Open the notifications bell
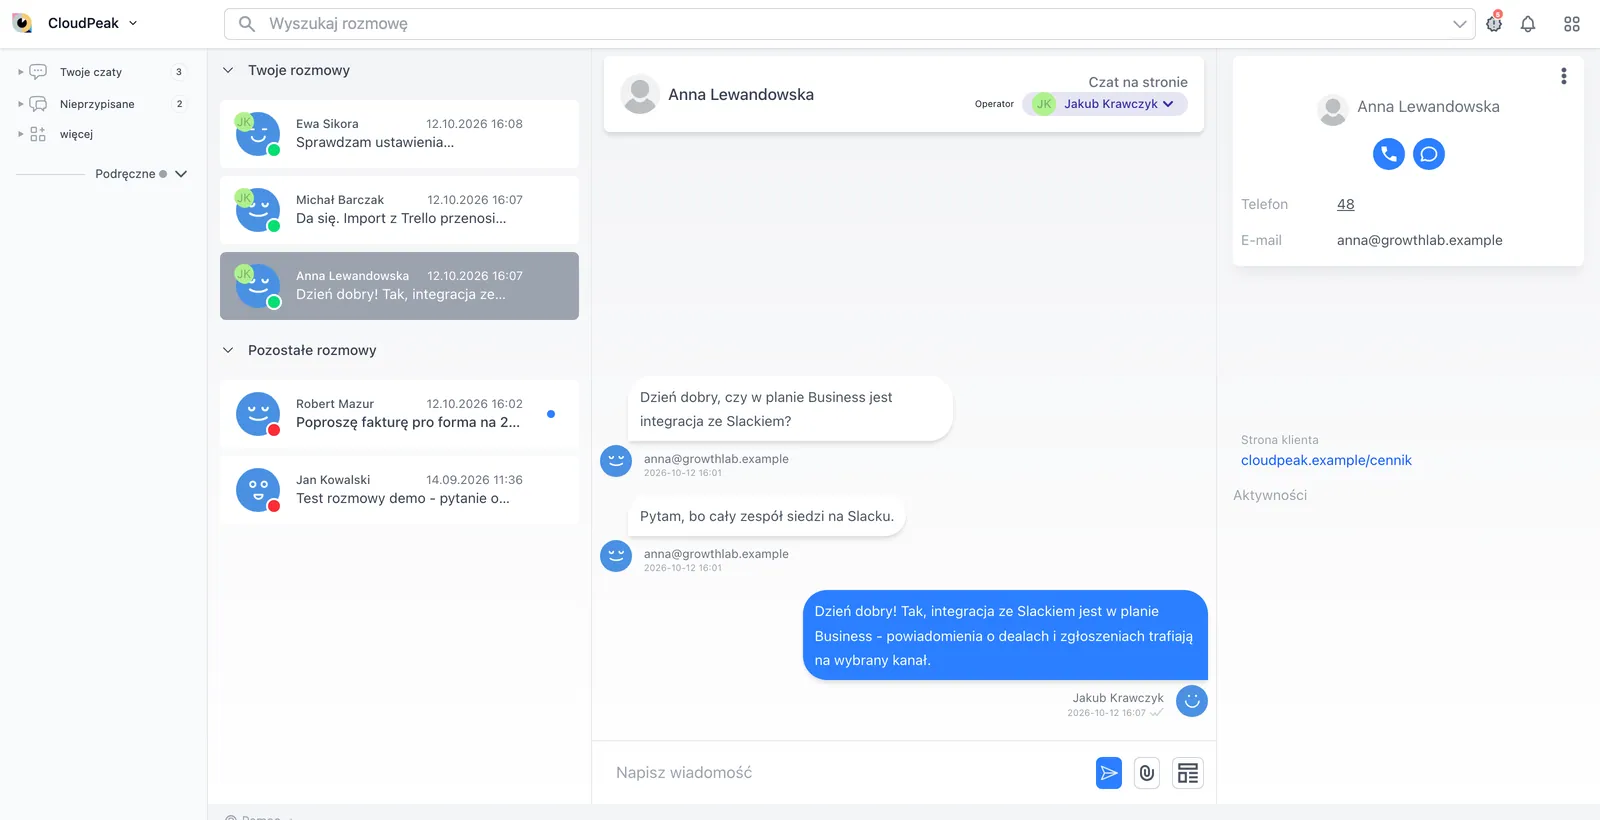 click(x=1528, y=24)
